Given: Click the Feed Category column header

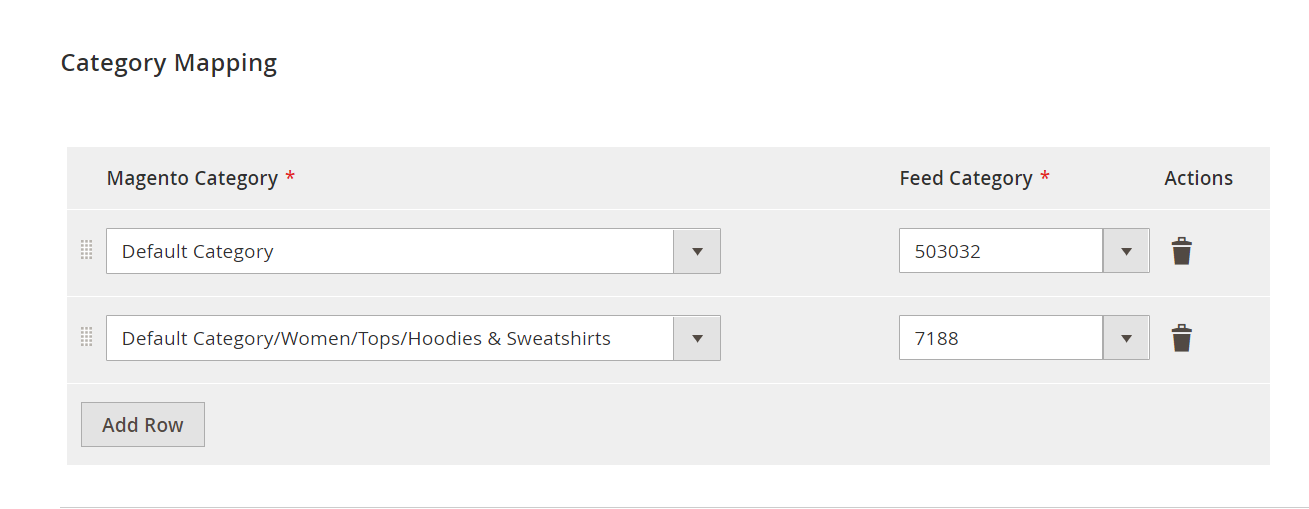Looking at the screenshot, I should coord(966,178).
